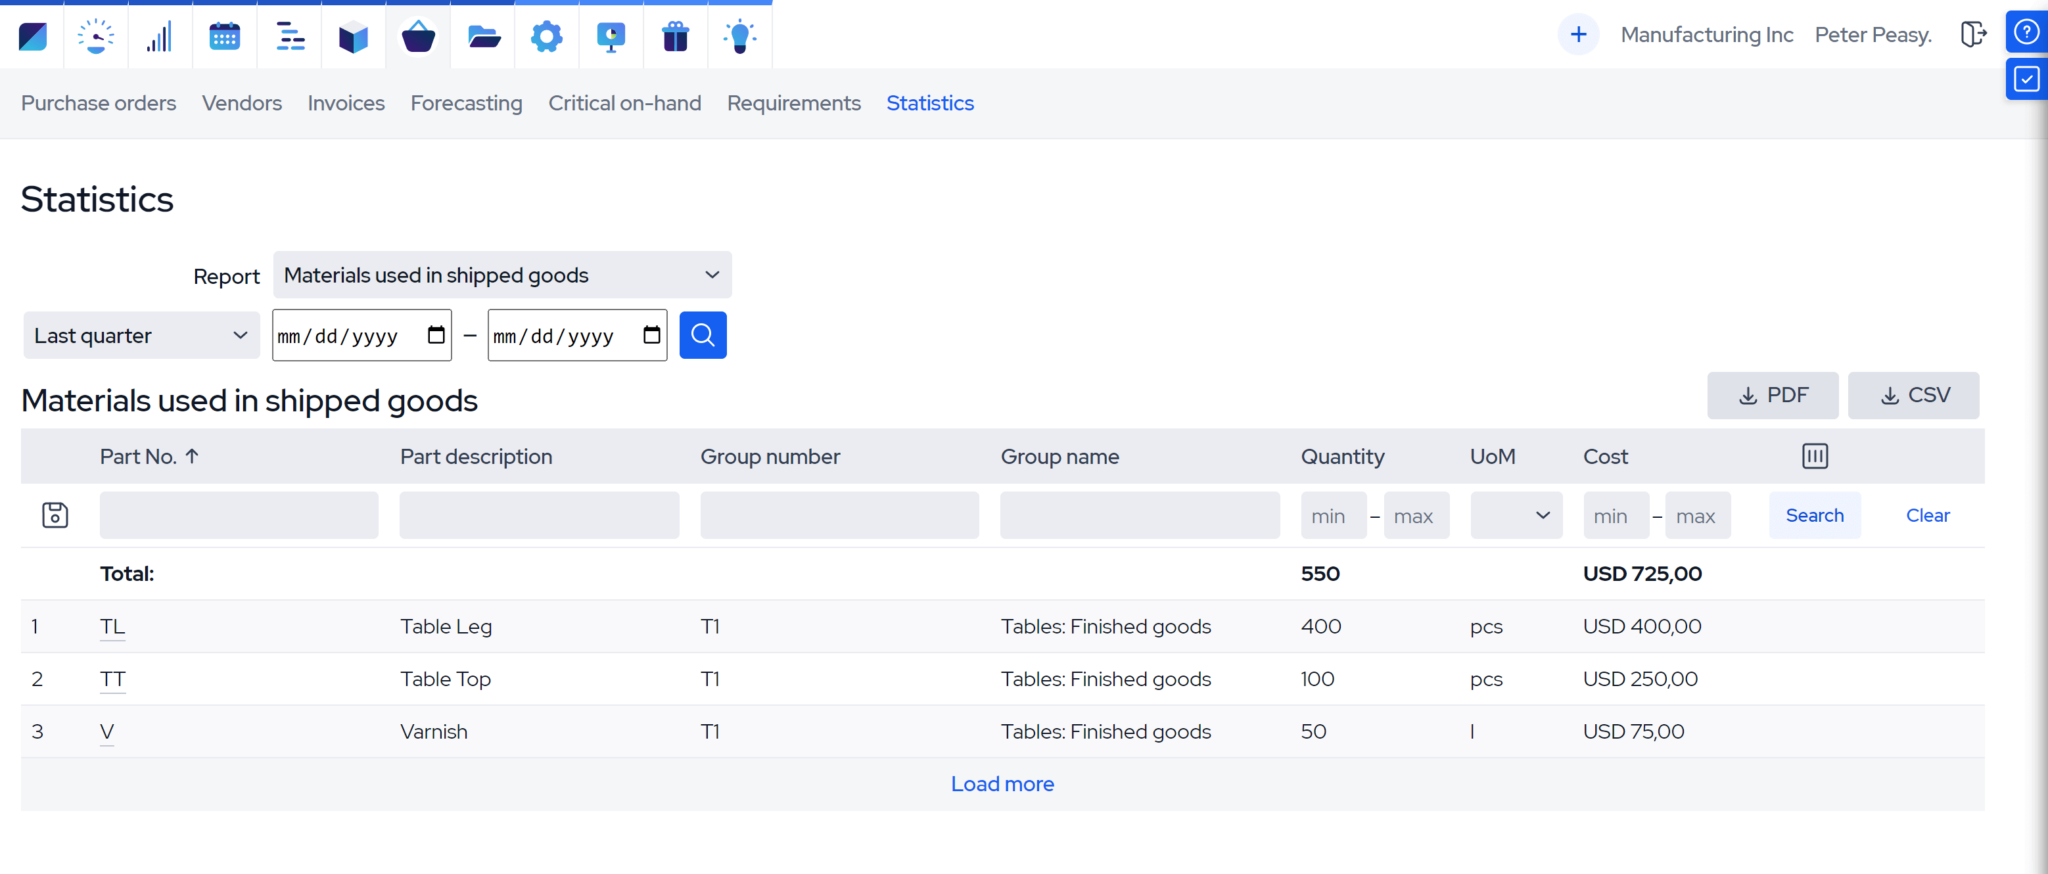Click the blue magnifier search button
The image size is (2048, 874).
(x=702, y=335)
